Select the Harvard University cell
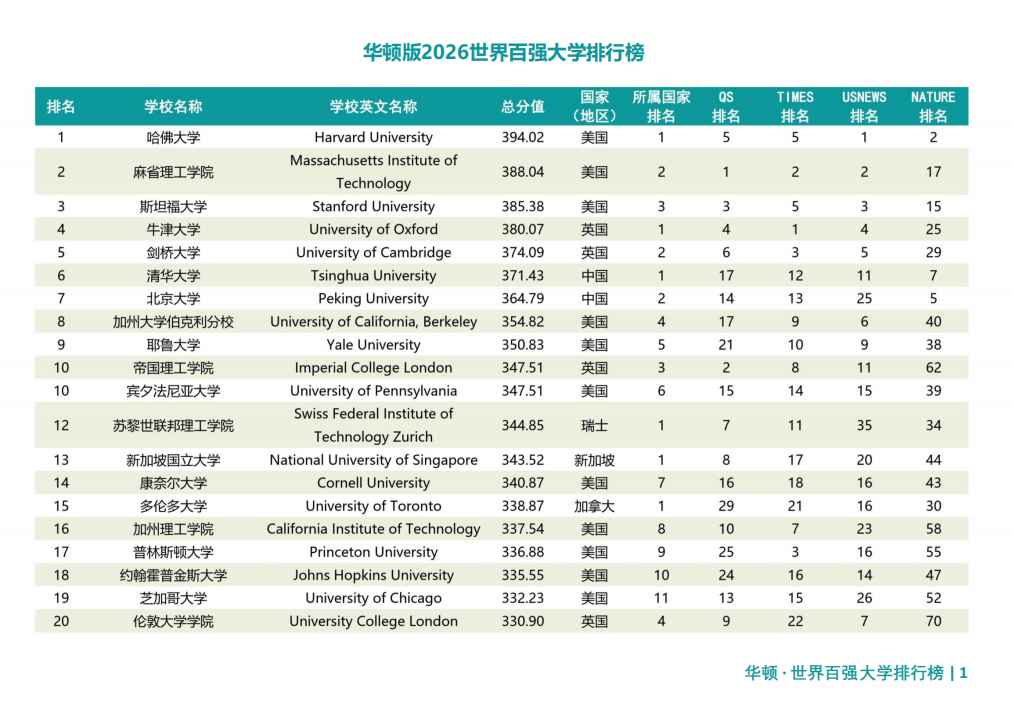Screen dimensions: 1012x709 point(373,137)
